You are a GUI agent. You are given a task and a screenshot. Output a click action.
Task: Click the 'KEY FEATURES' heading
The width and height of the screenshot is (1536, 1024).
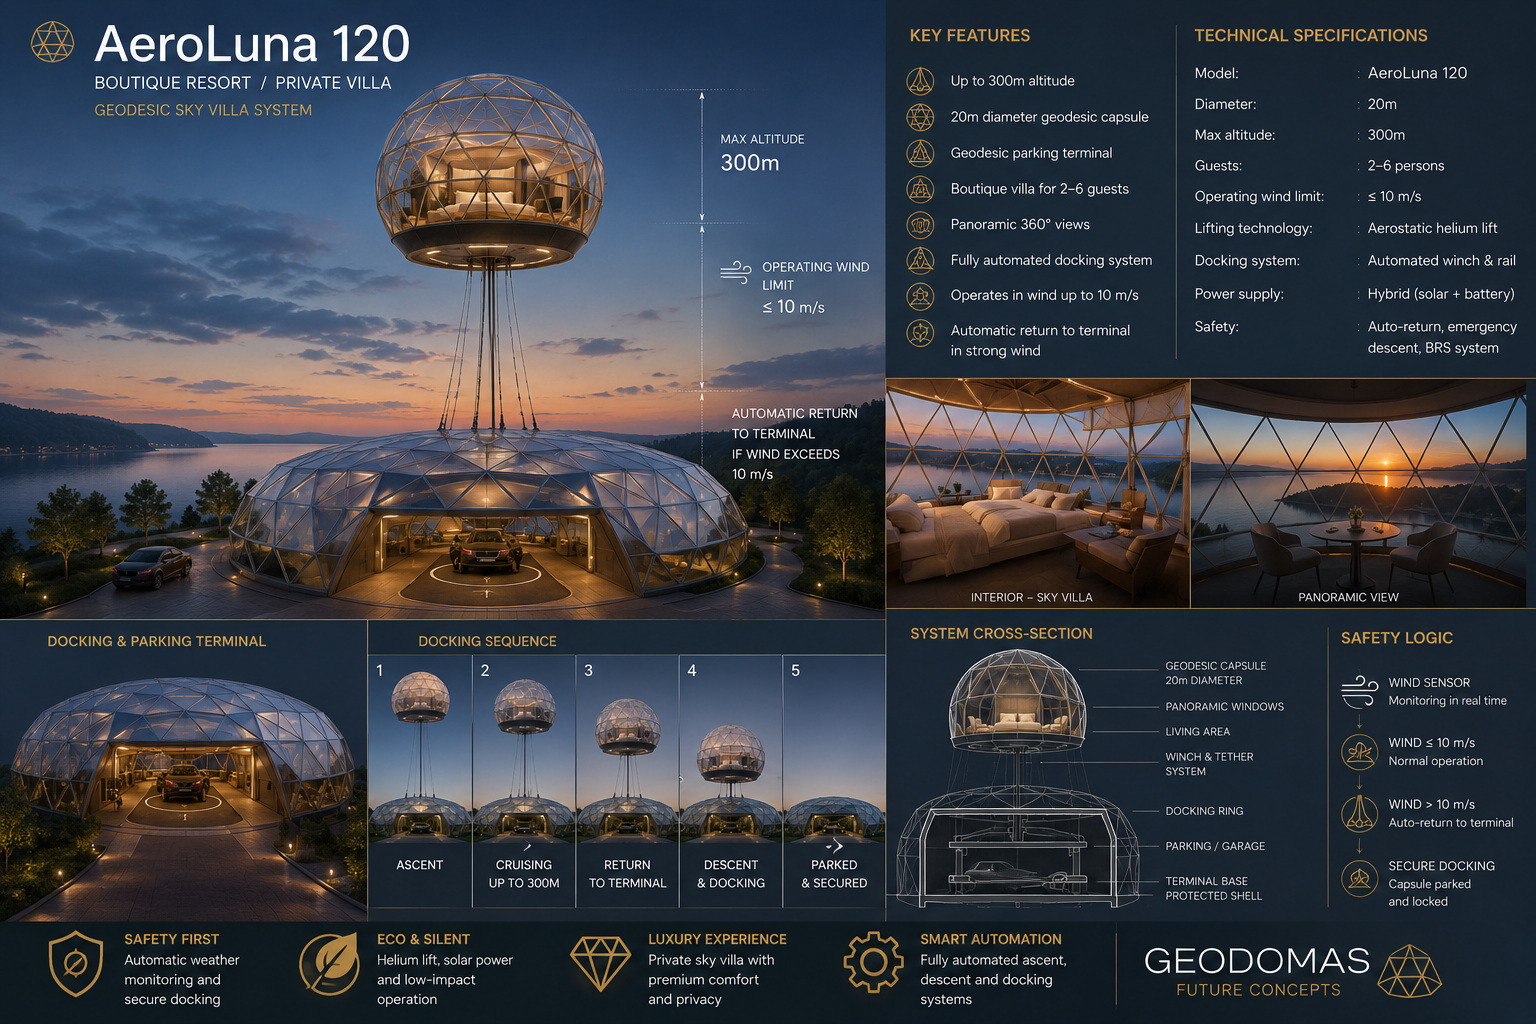pyautogui.click(x=970, y=35)
